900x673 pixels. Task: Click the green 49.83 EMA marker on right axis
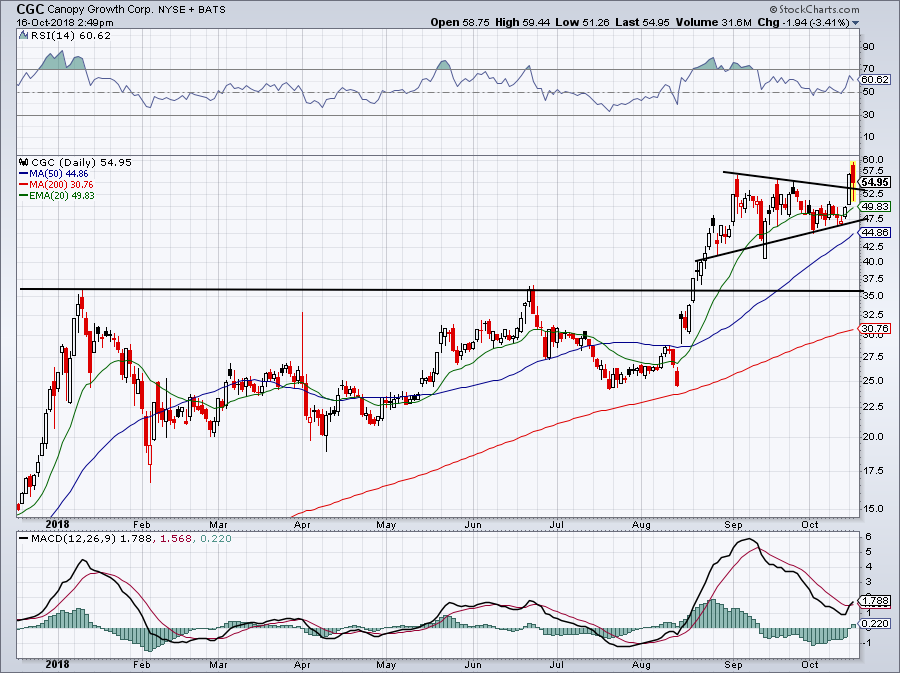pyautogui.click(x=875, y=207)
